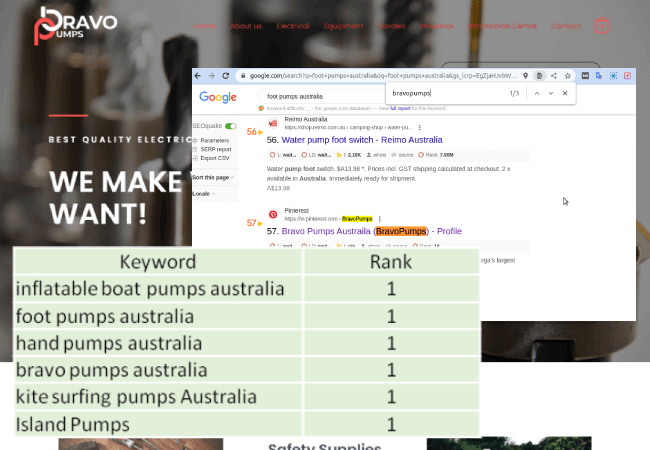The width and height of the screenshot is (650, 450).
Task: Click the padlock site info icon
Action: point(243,76)
